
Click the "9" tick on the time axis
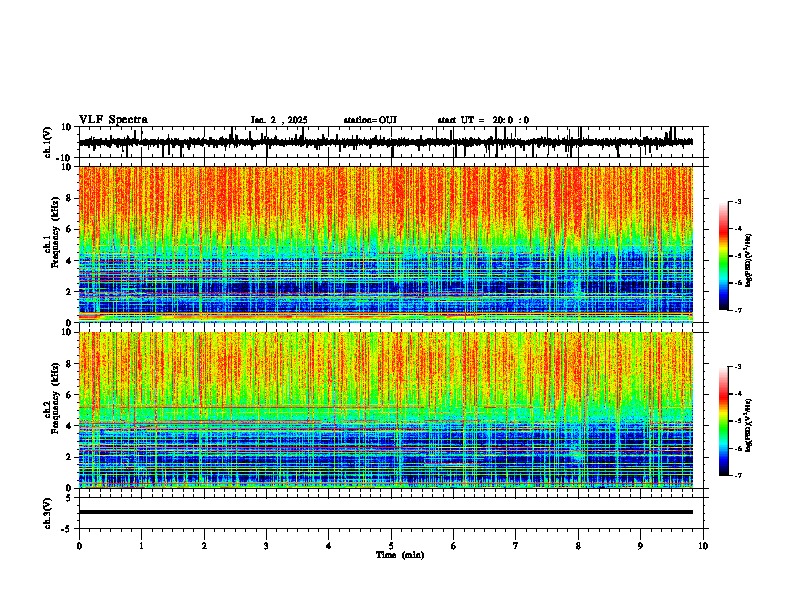[x=640, y=546]
